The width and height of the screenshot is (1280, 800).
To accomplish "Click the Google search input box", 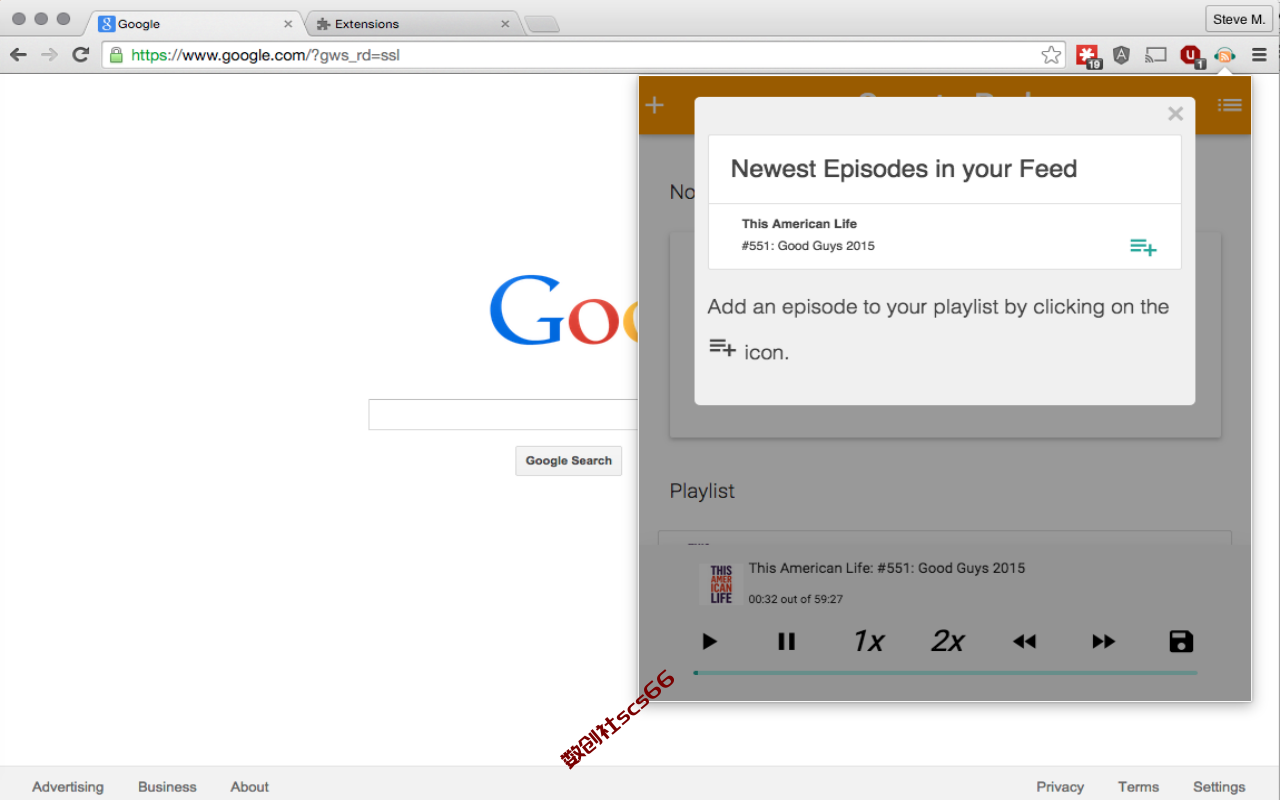I will click(503, 415).
